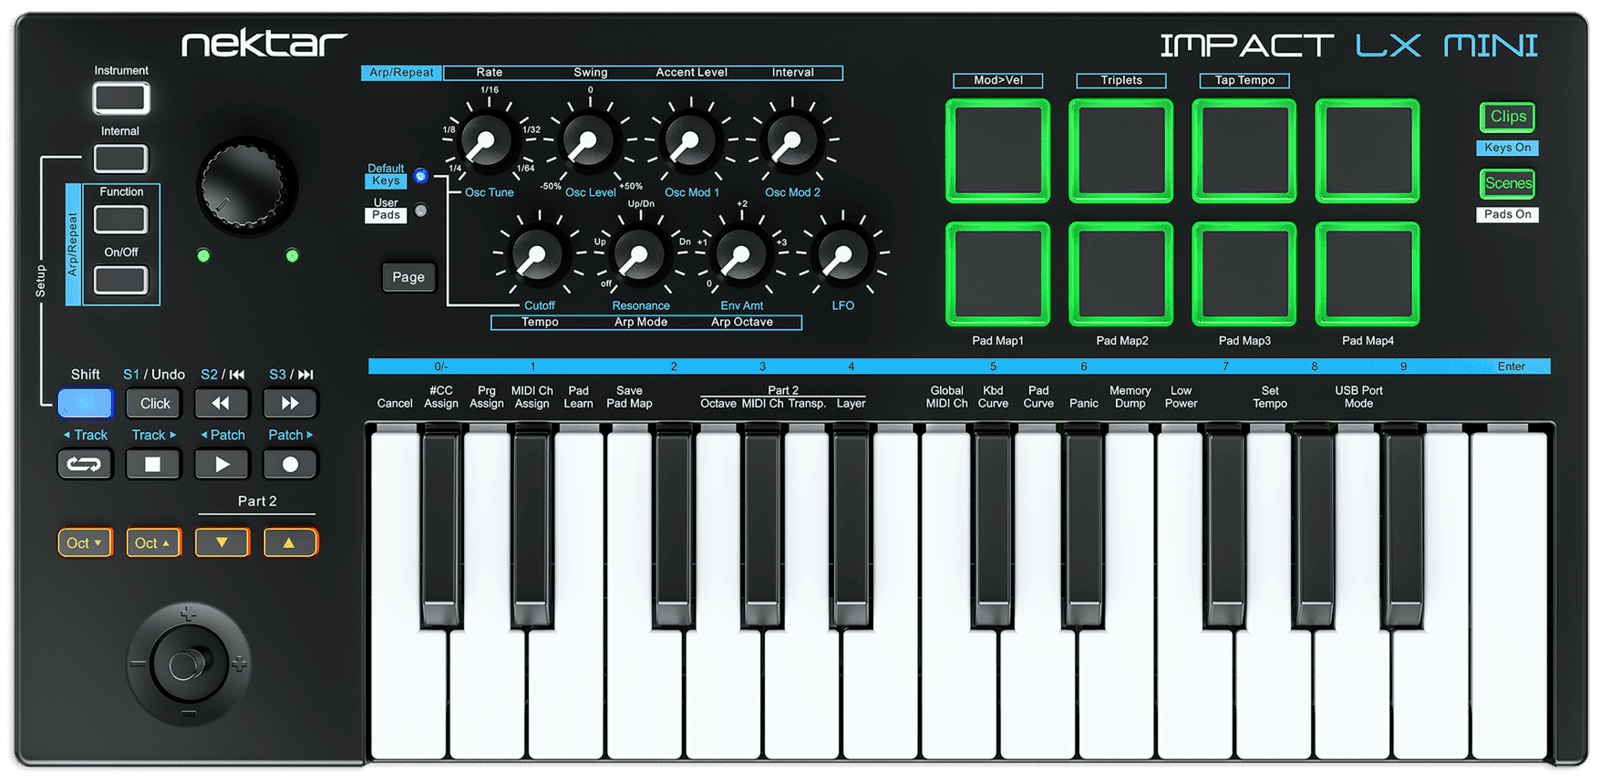Viewport: 1600px width, 783px height.
Task: Hold the blue Shift button
Action: 85,403
